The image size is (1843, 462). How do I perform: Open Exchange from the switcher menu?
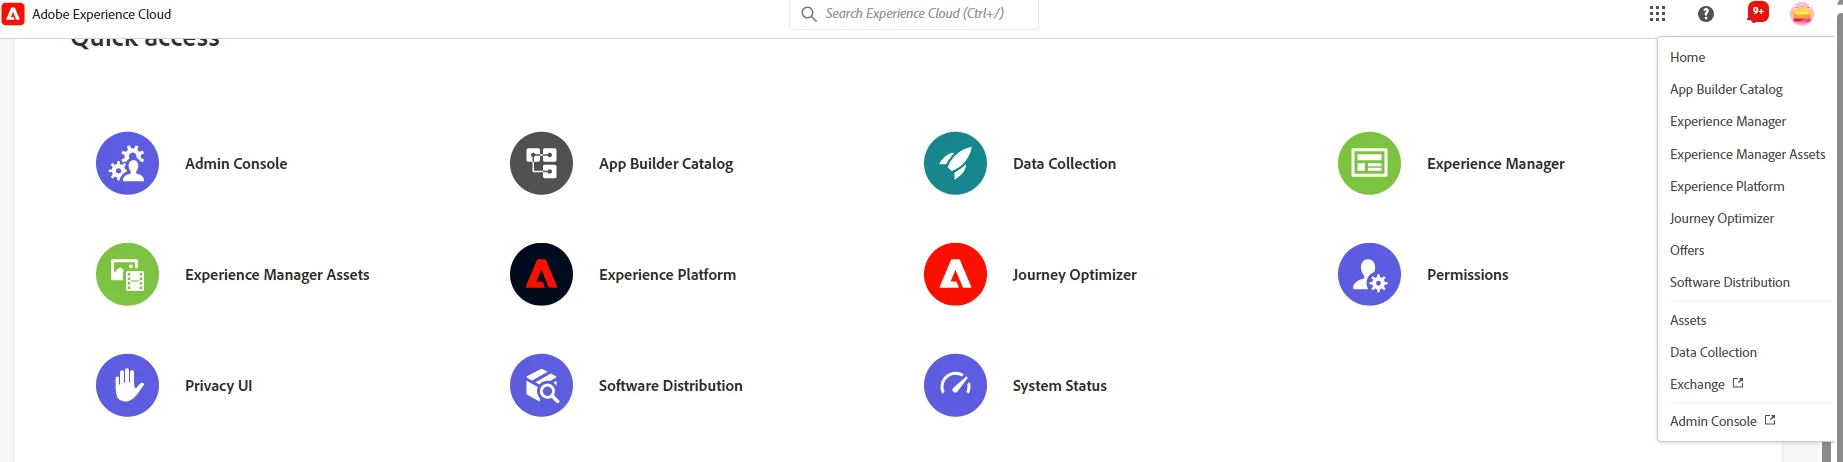coord(1697,384)
